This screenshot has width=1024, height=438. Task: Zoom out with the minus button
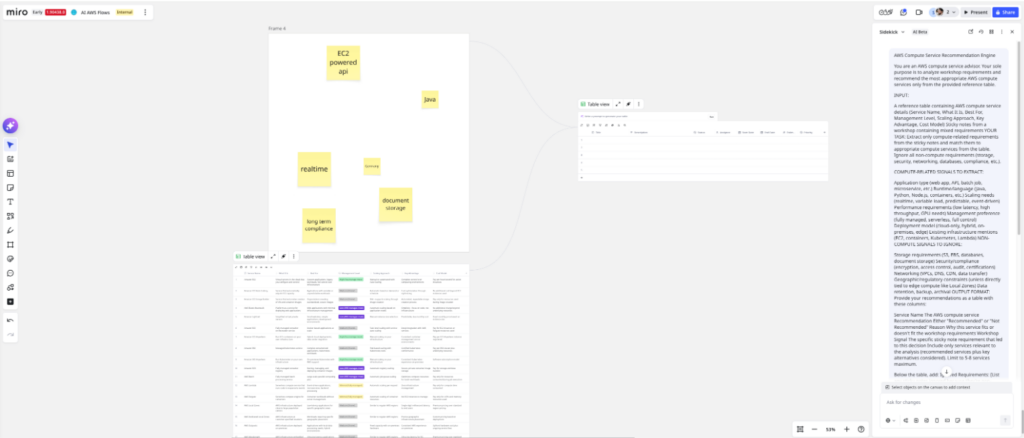point(814,429)
